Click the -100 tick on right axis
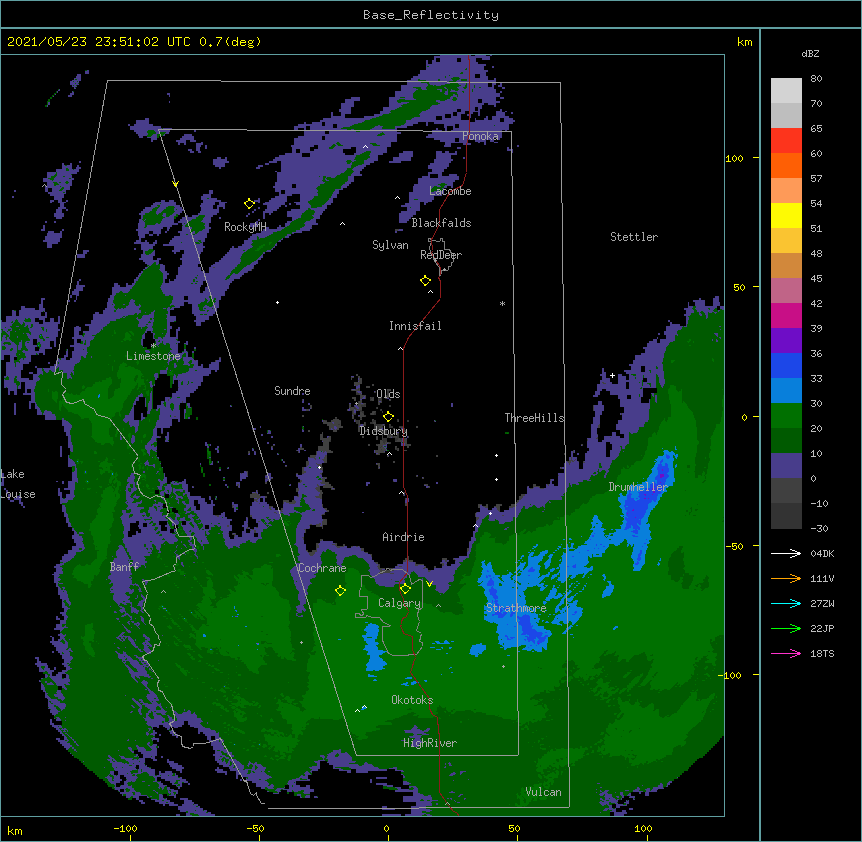 [x=732, y=675]
